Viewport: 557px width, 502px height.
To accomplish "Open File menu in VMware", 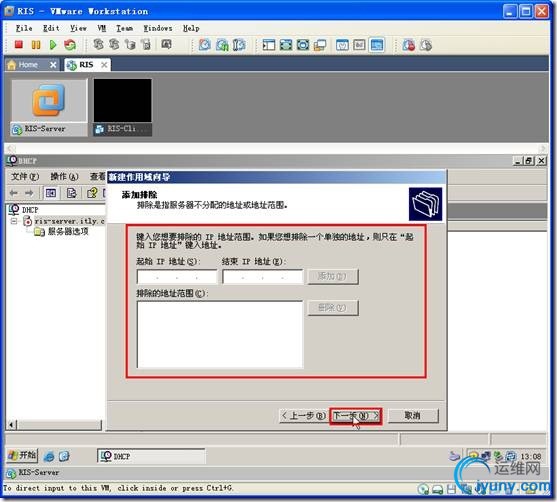I will point(24,28).
